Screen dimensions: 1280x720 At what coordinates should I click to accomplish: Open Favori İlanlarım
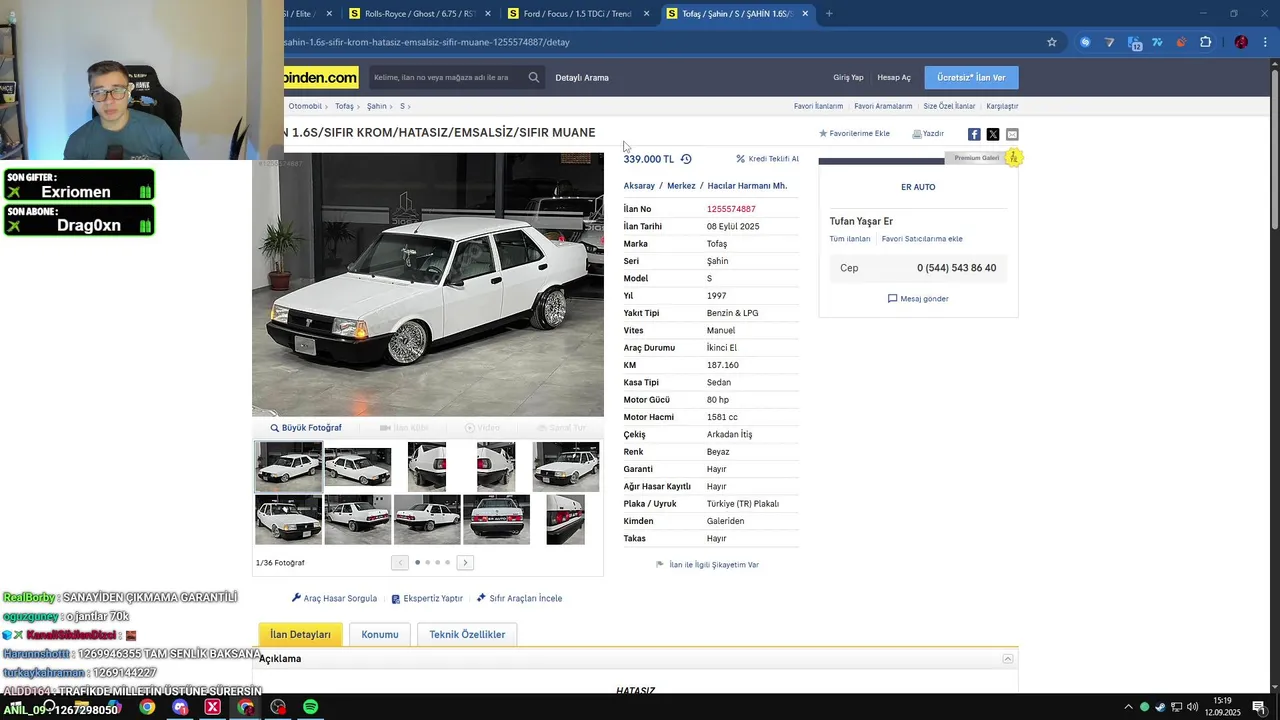point(818,106)
